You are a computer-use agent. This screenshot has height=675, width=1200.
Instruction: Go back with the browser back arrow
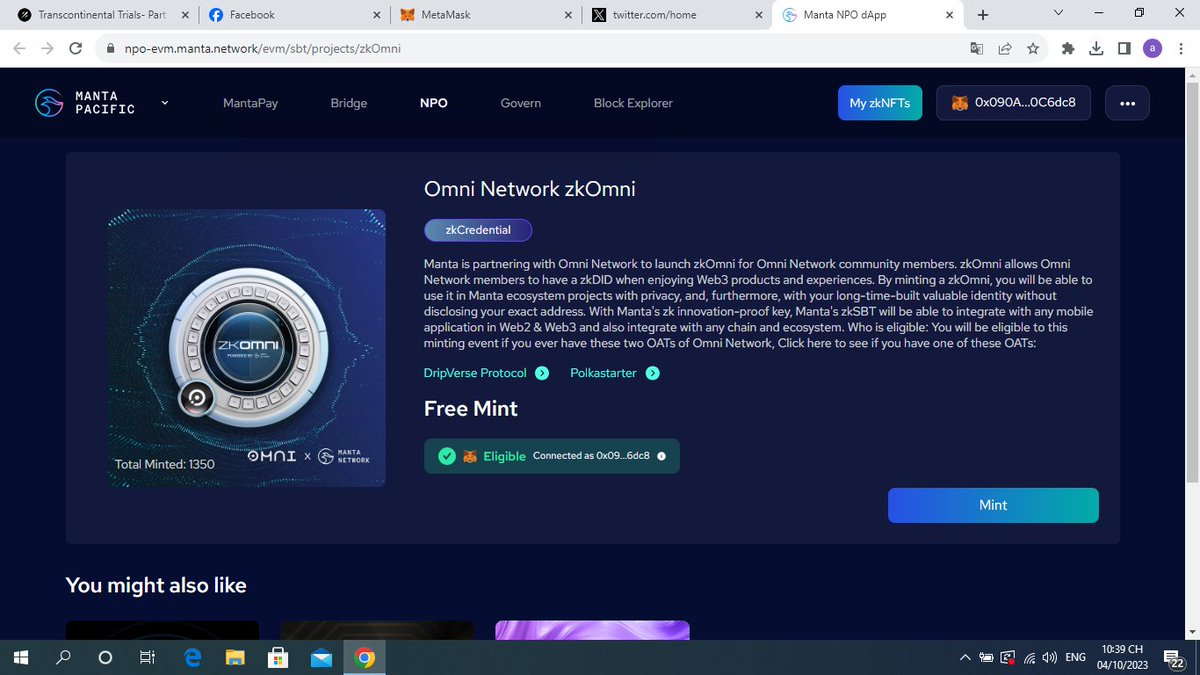point(21,48)
